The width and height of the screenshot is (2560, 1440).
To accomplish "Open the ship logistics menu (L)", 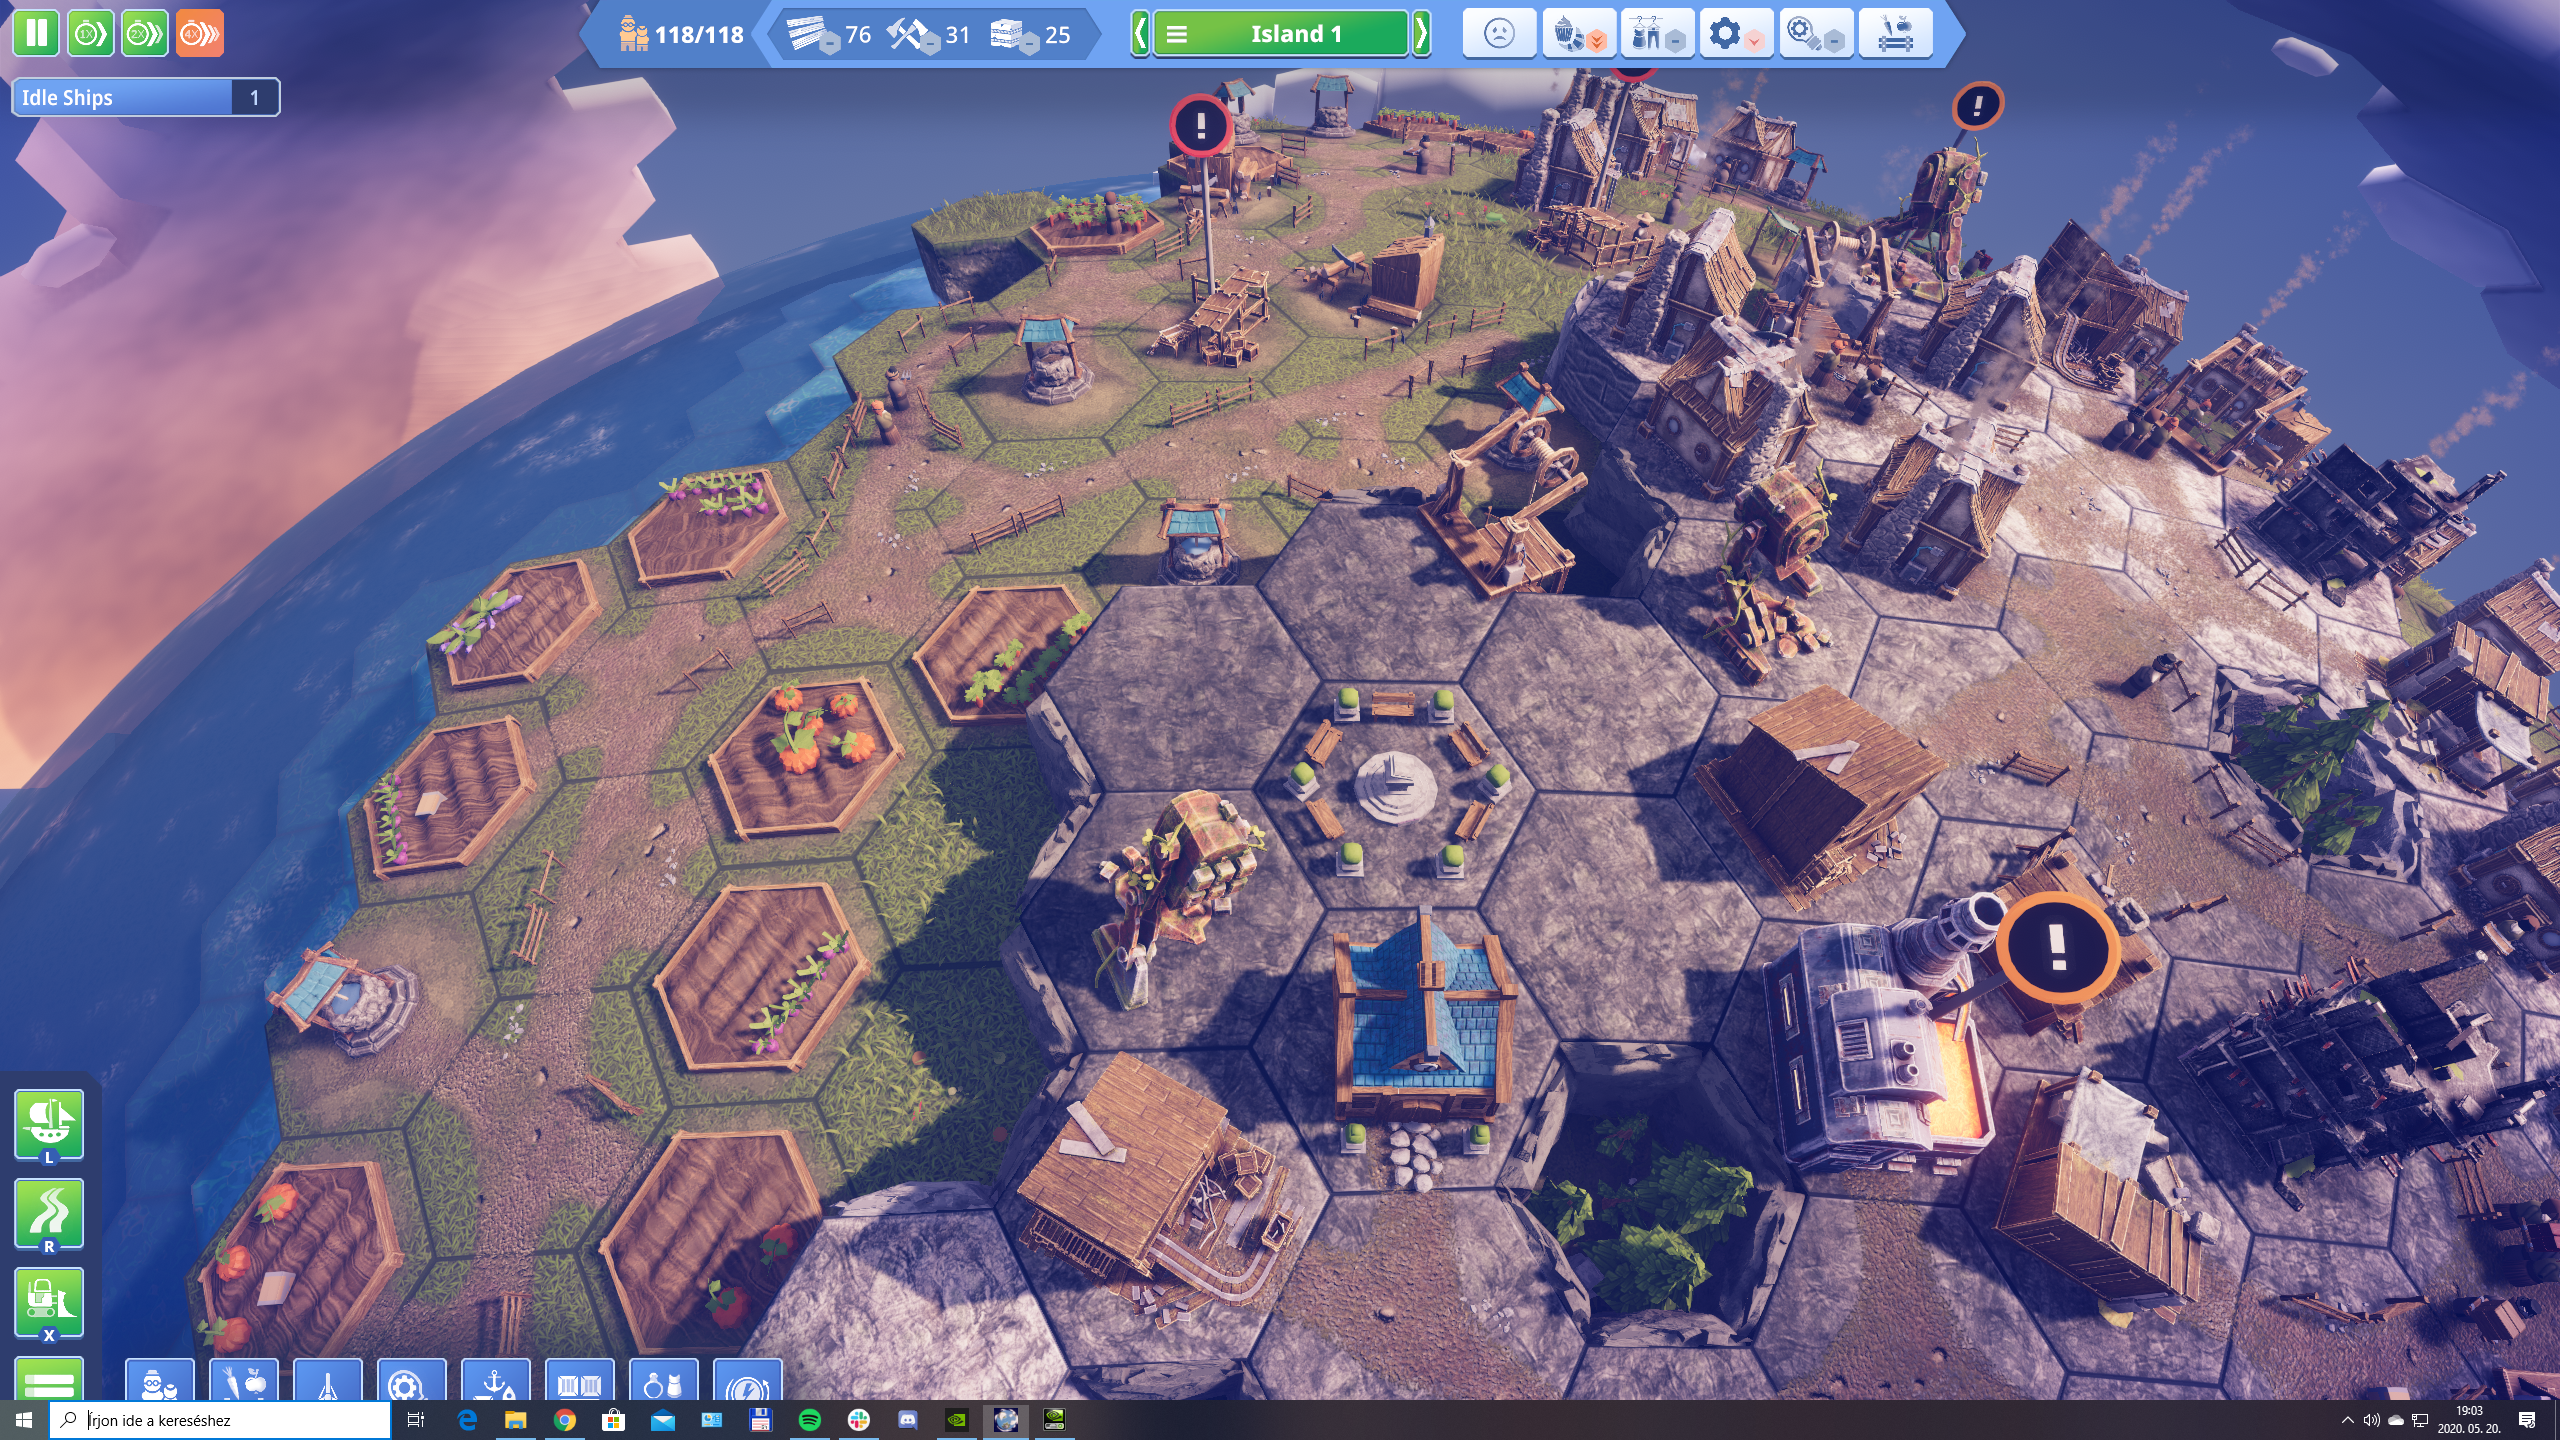I will click(49, 1126).
